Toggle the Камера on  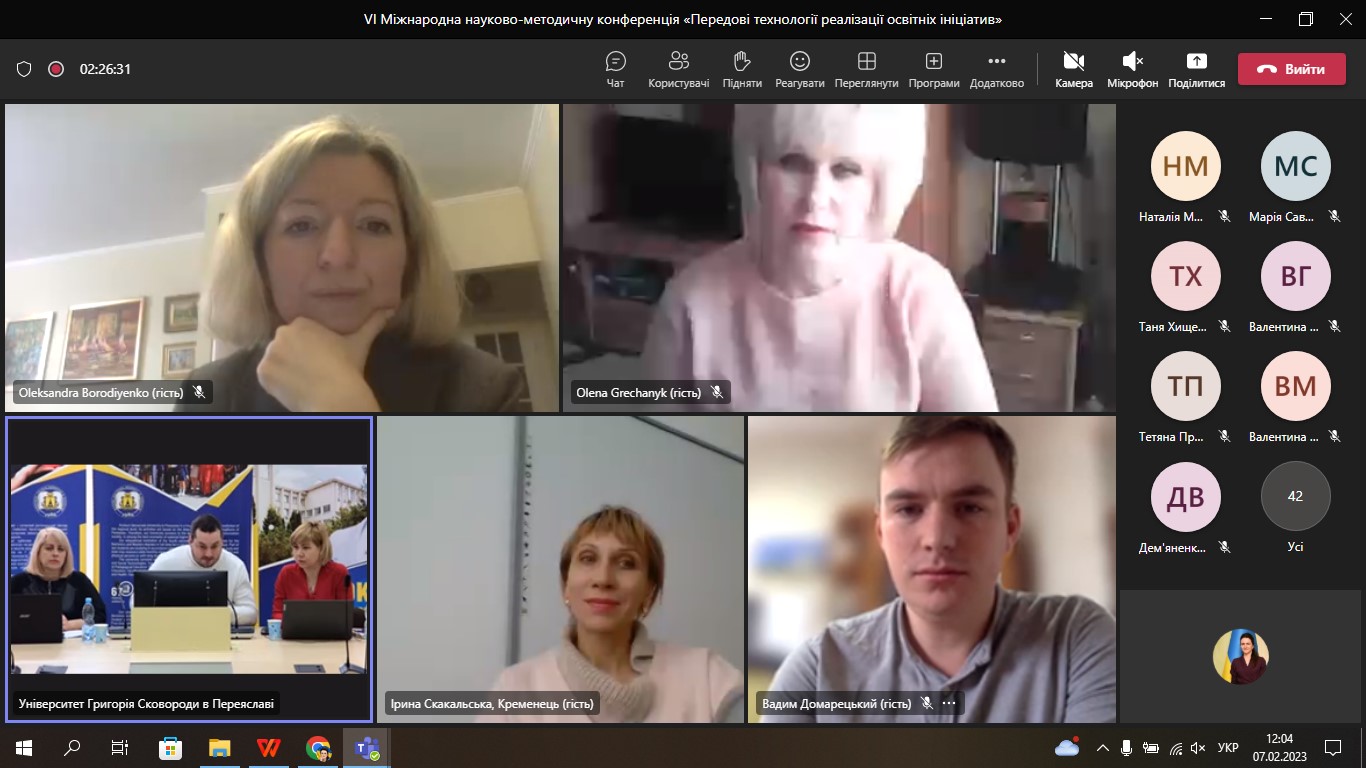pyautogui.click(x=1074, y=70)
